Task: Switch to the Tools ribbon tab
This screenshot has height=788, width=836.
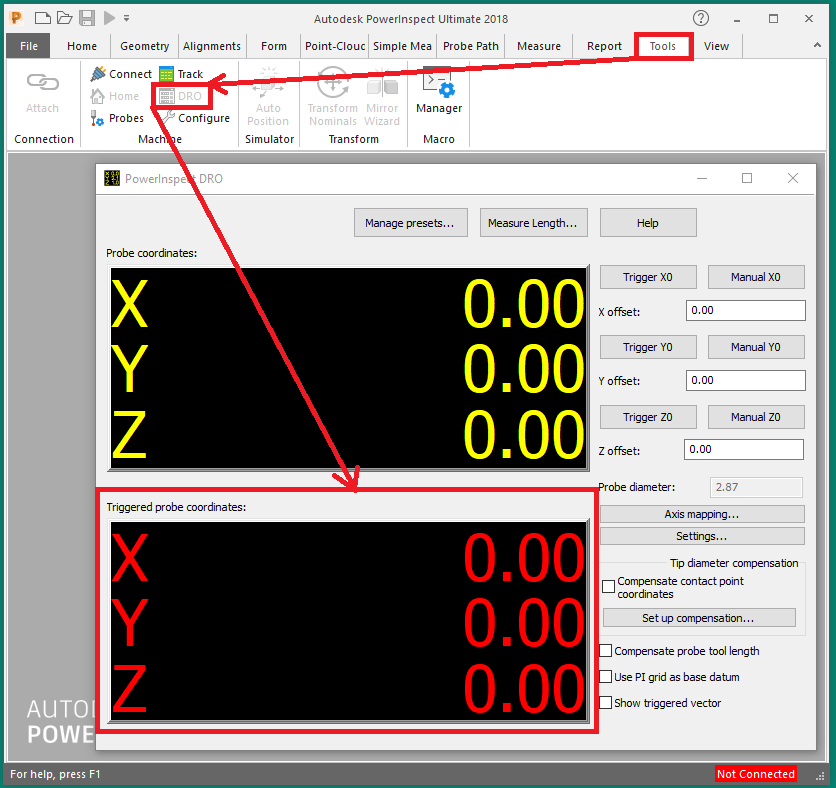Action: (x=663, y=45)
